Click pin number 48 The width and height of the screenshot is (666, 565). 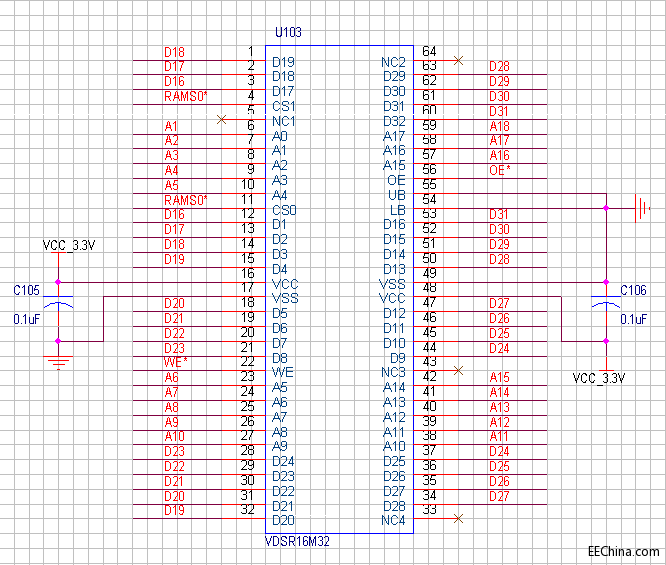point(429,288)
